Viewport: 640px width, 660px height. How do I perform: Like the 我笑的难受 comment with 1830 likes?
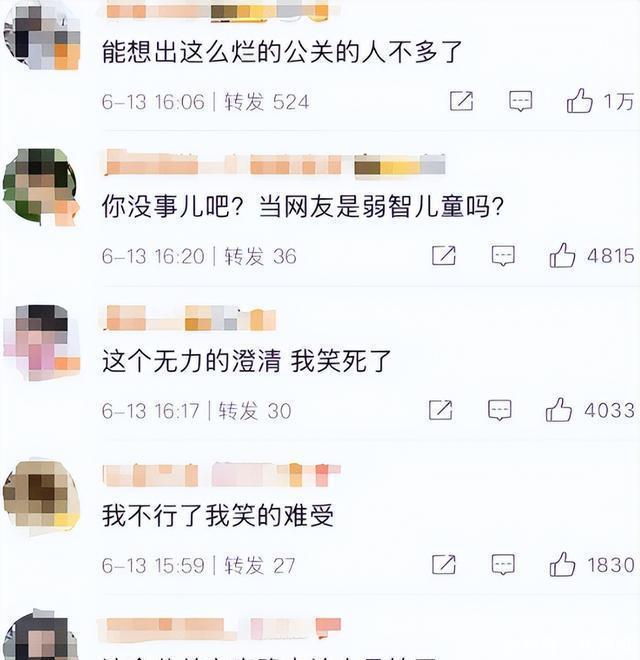click(x=562, y=564)
